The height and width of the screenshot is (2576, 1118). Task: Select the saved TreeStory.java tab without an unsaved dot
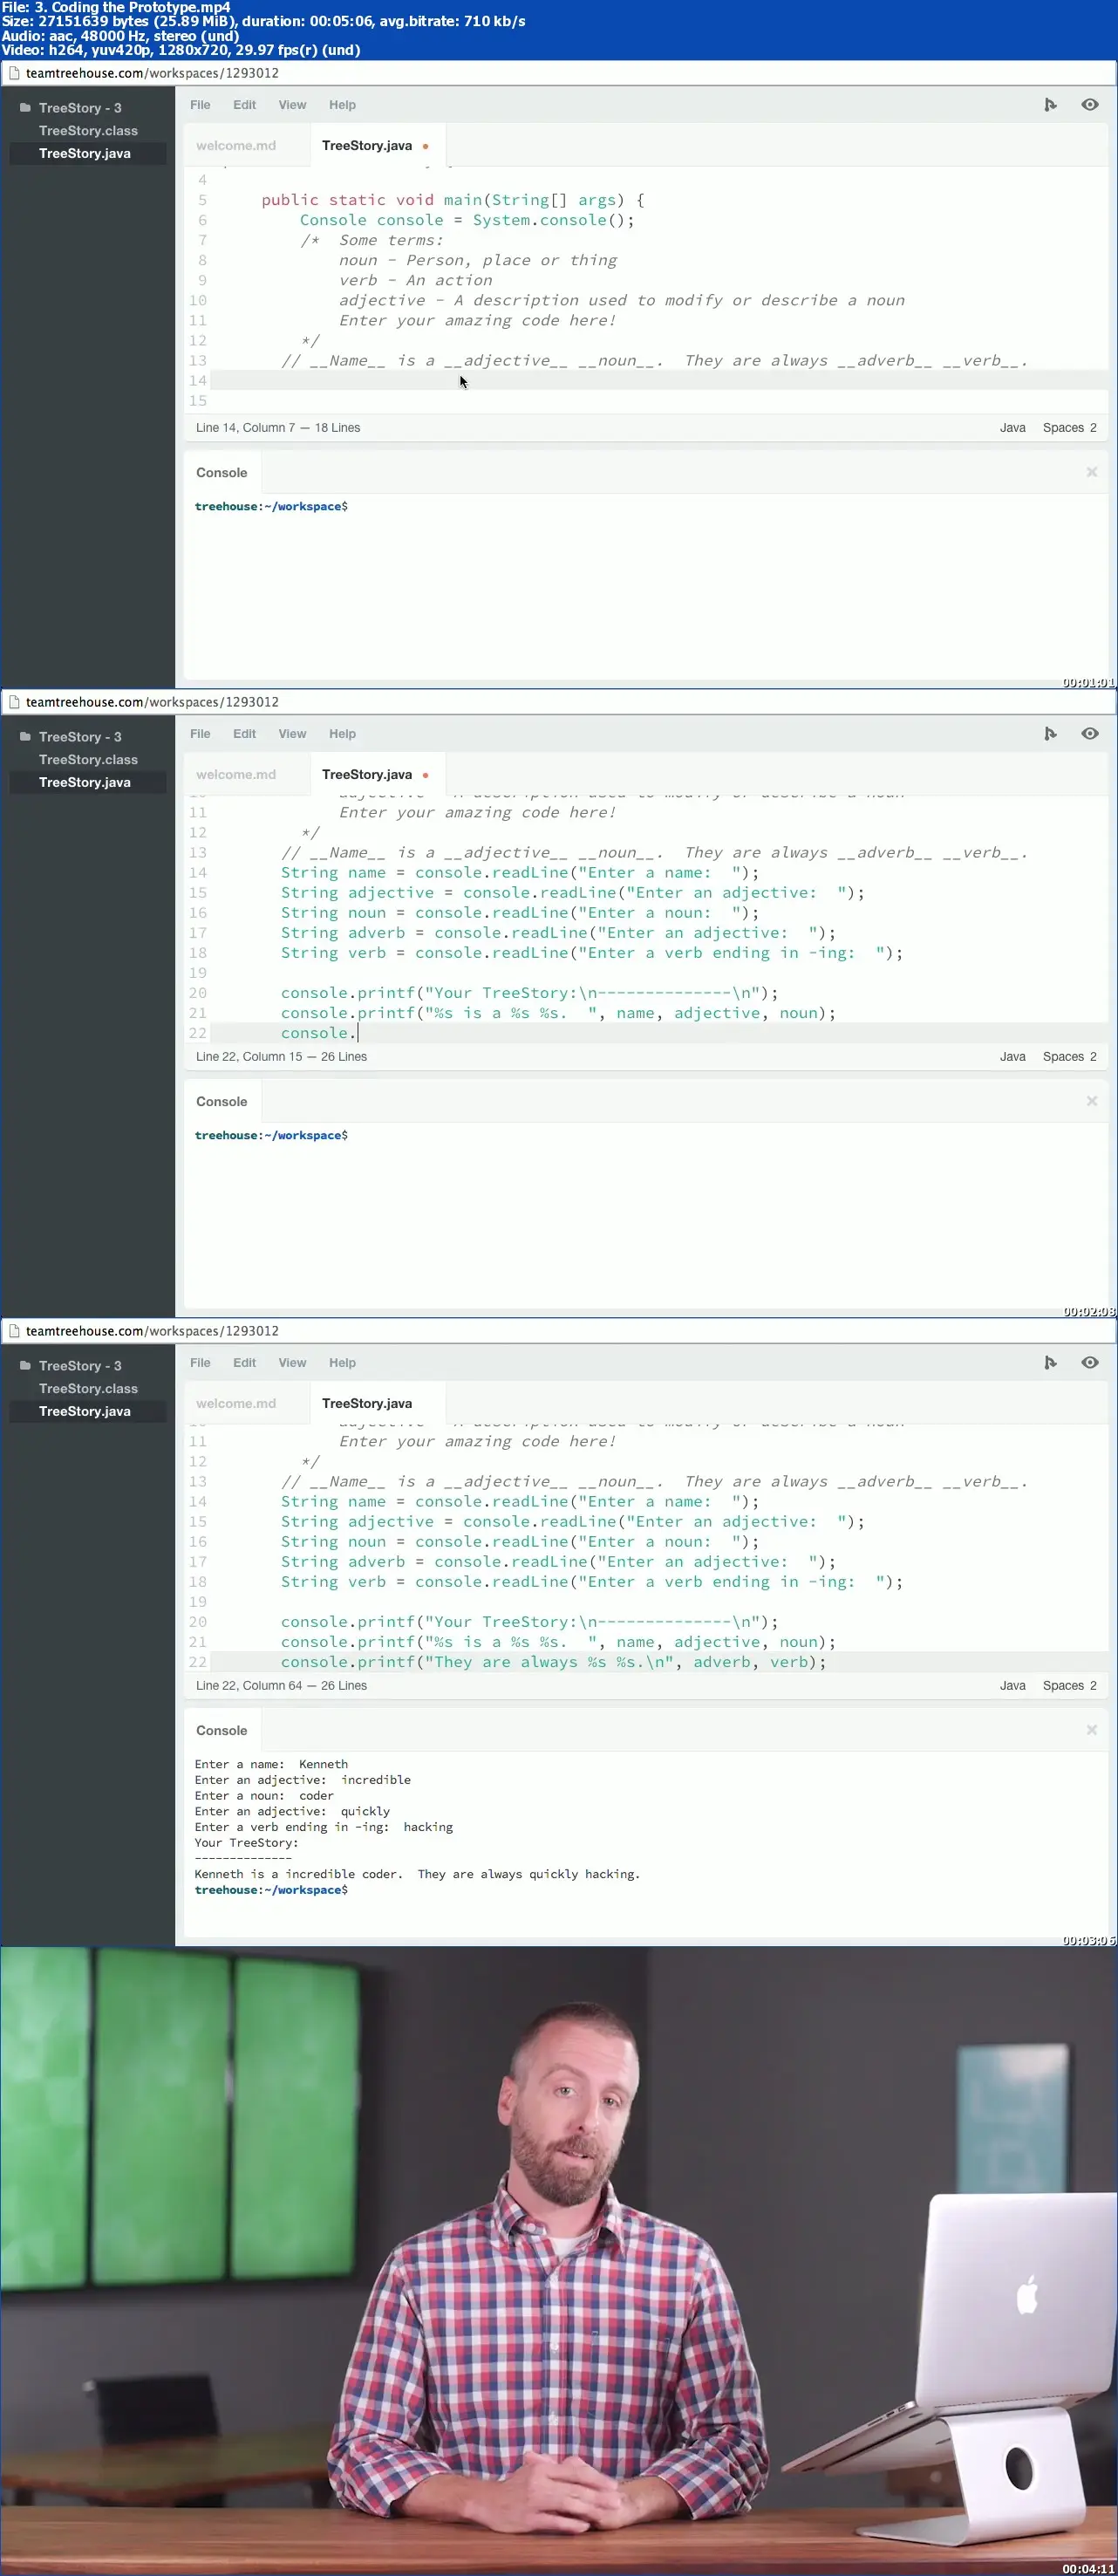coord(367,1404)
